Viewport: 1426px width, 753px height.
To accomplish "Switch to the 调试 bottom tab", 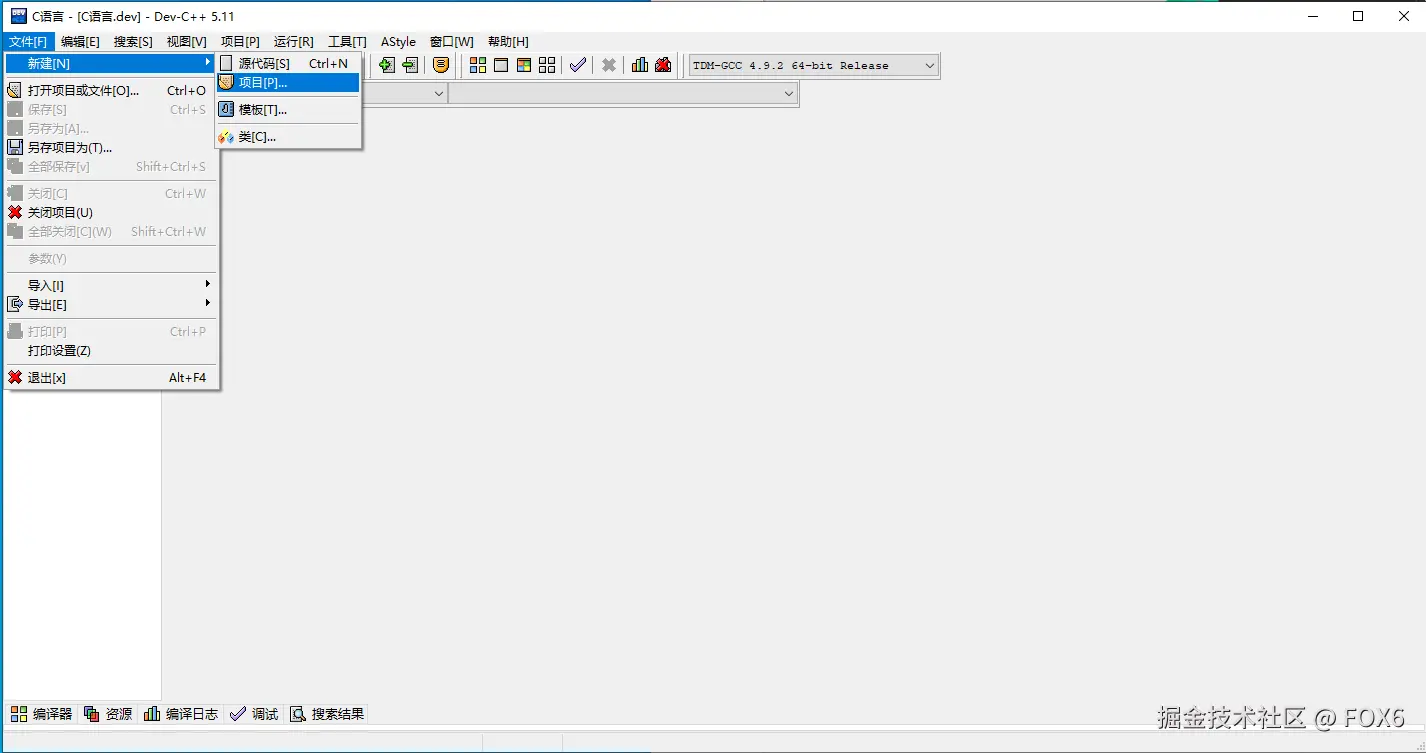I will 254,714.
